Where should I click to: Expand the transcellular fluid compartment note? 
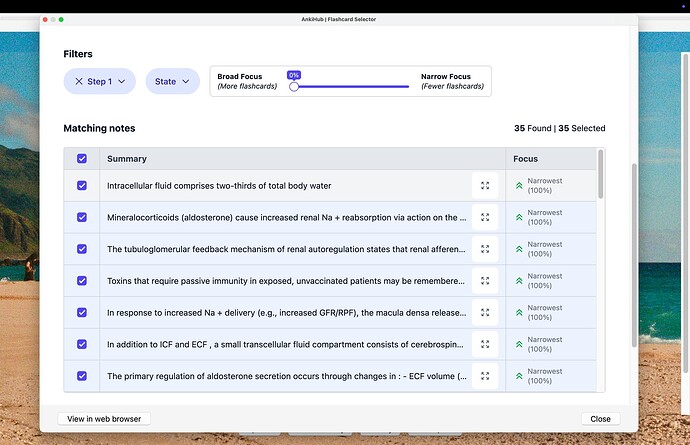[485, 345]
